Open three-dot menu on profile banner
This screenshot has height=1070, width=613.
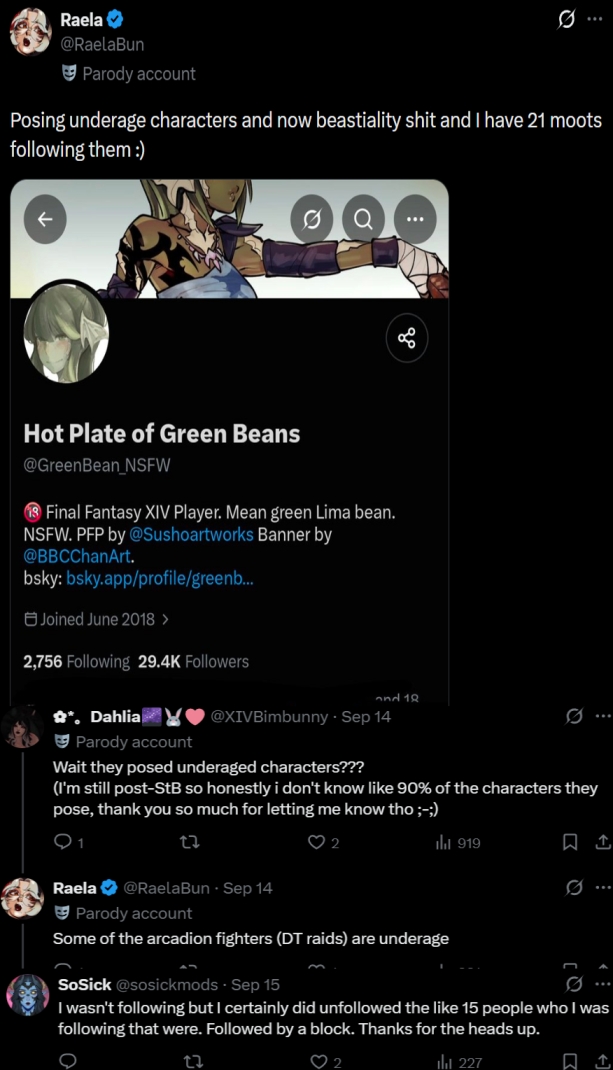[415, 218]
